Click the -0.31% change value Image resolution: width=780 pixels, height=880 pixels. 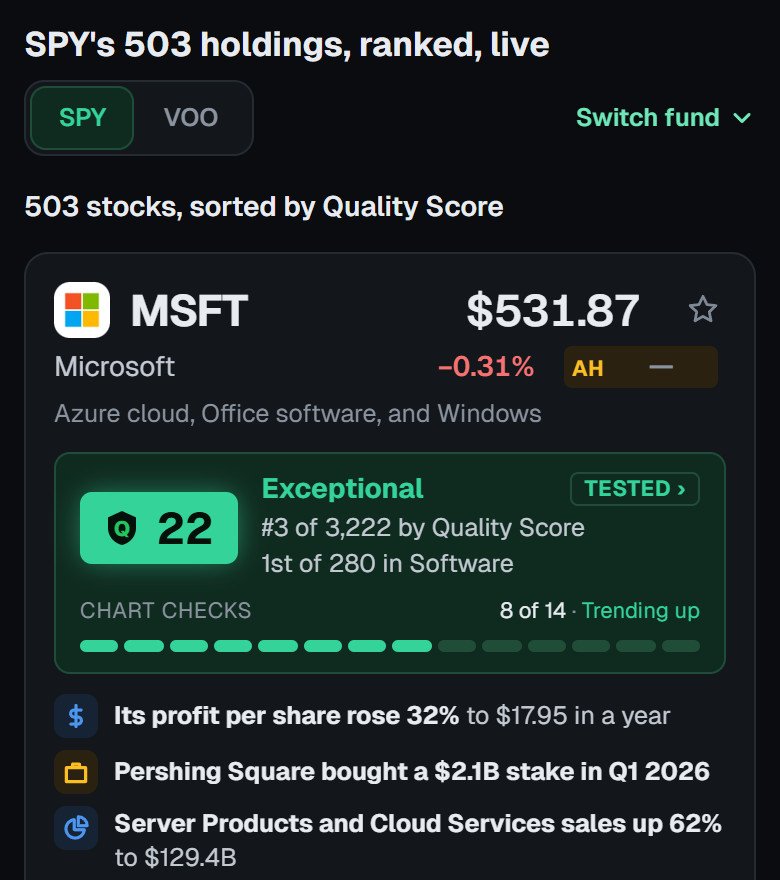pos(486,366)
